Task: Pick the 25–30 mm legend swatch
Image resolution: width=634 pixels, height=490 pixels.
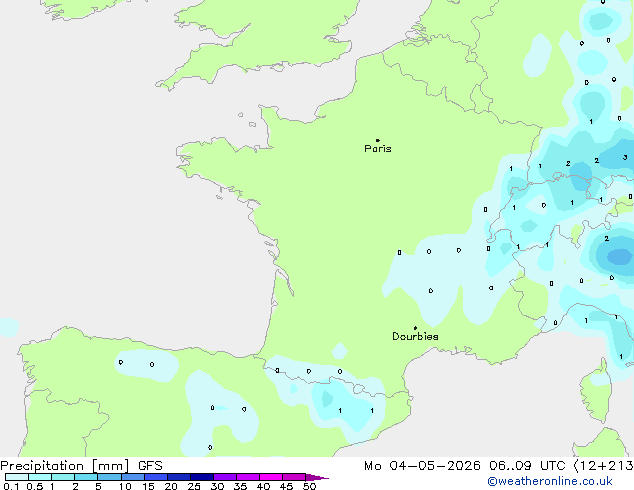Action: 202,477
